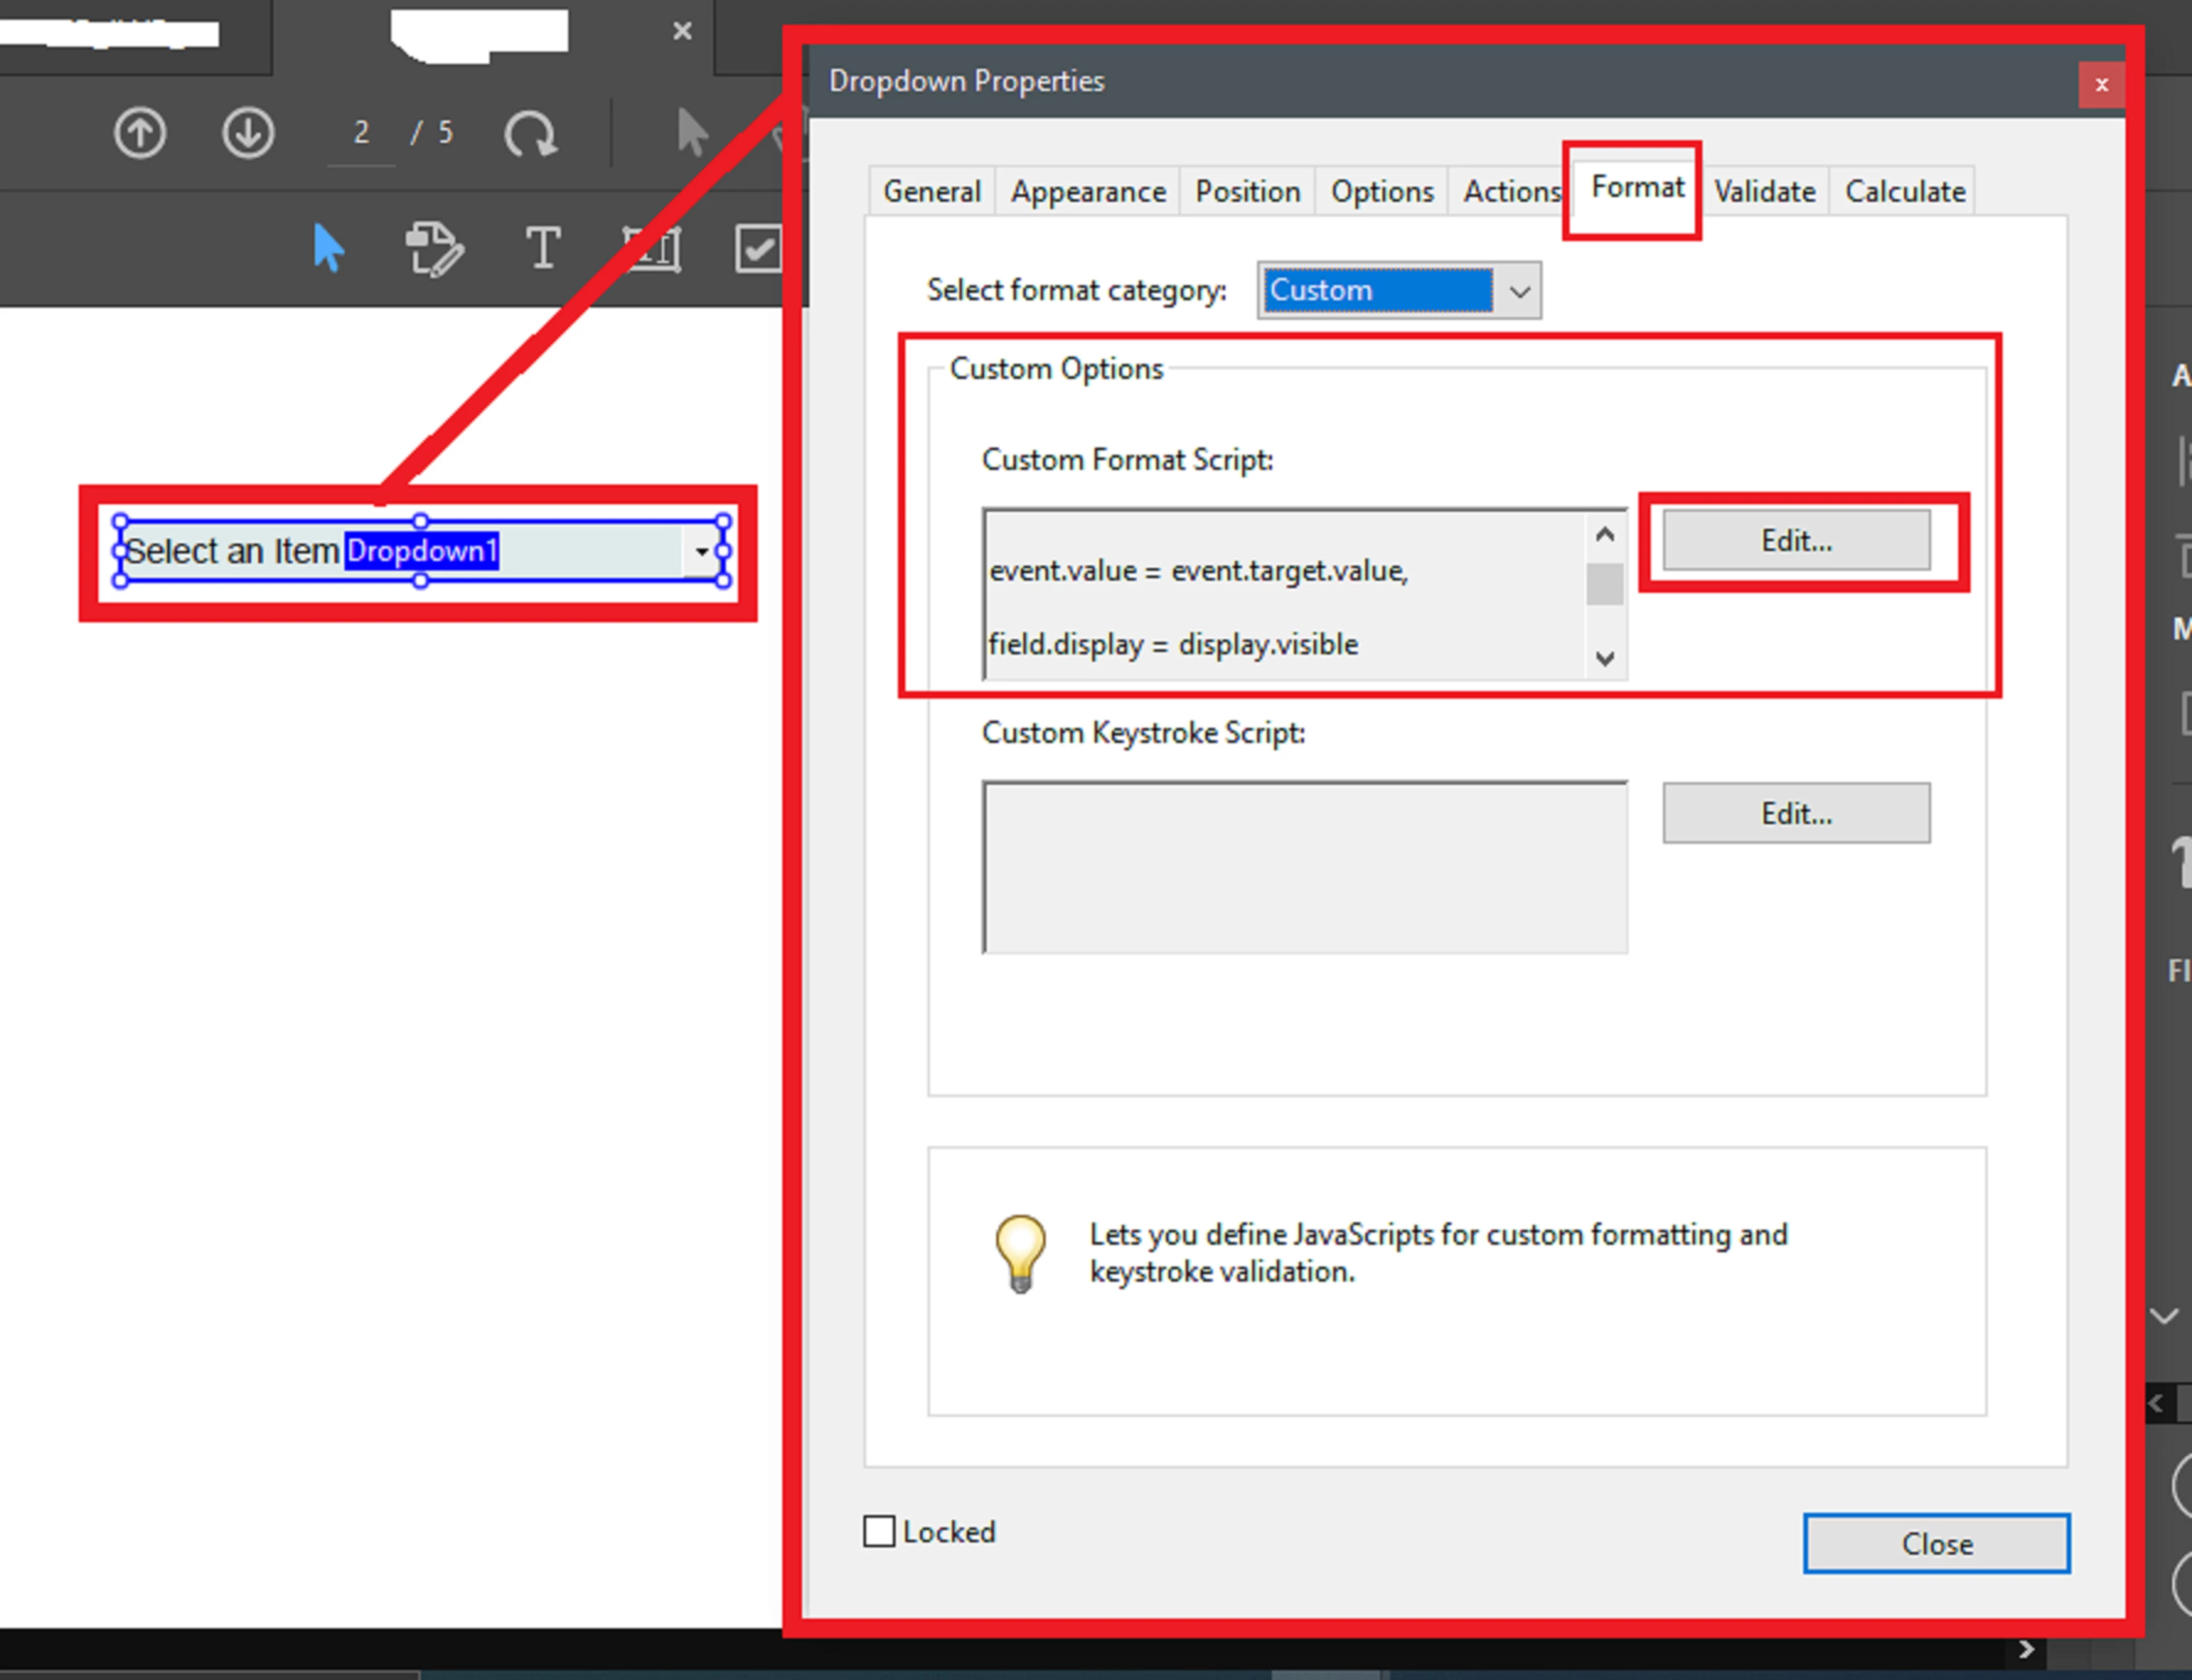Click Edit for Custom Keystroke Script
The width and height of the screenshot is (2192, 1680).
coord(1796,813)
